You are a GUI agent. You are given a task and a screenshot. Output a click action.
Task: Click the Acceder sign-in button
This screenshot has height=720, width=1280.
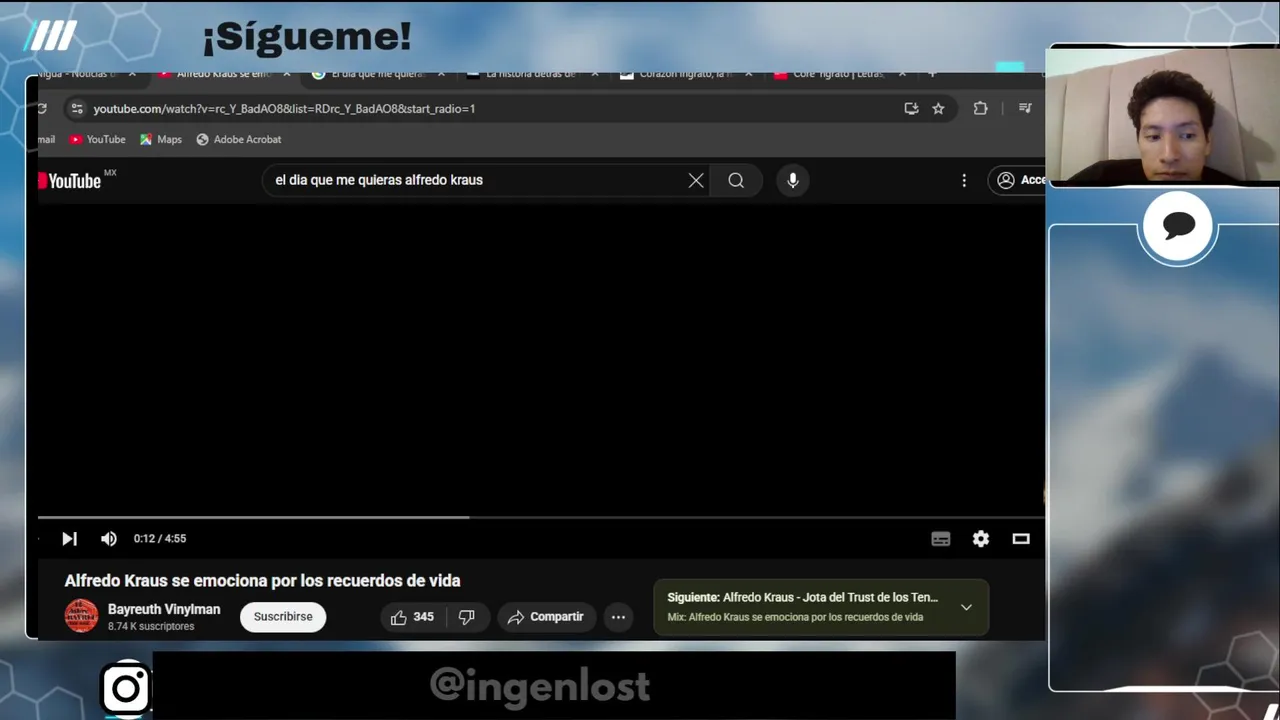coord(1017,180)
